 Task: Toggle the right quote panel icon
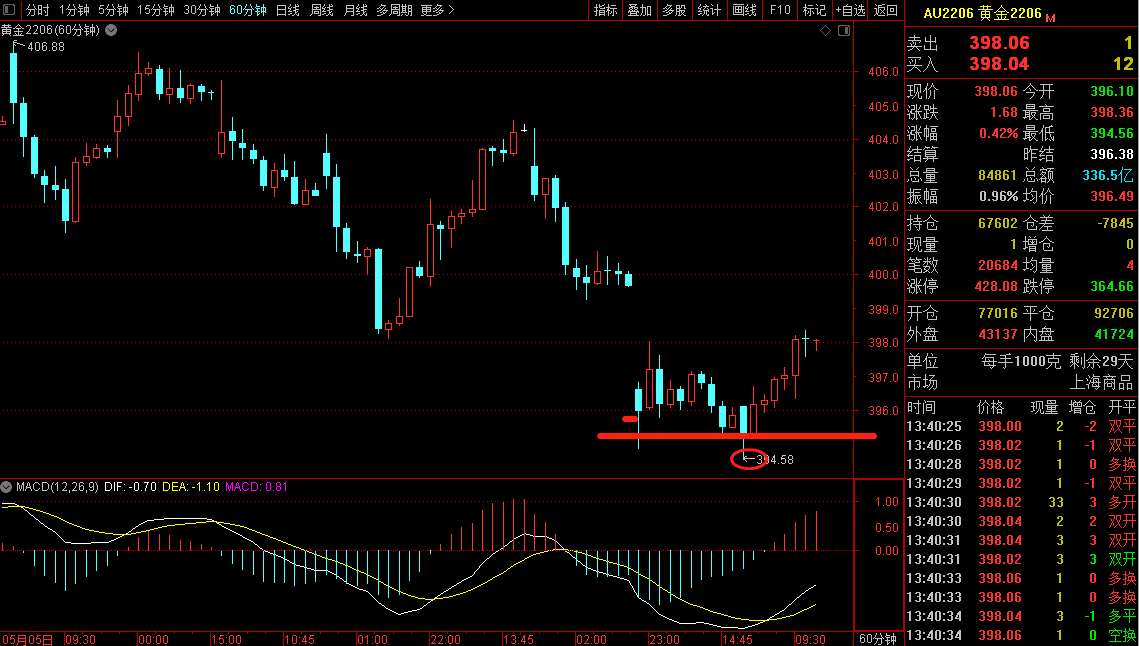pos(844,31)
